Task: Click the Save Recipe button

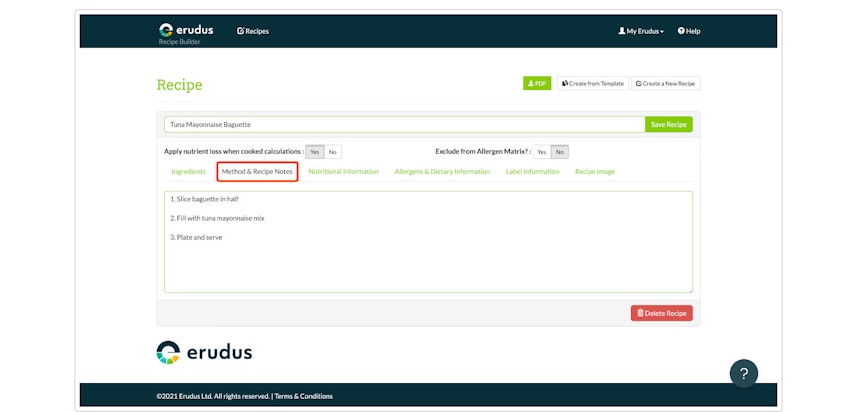Action: pos(669,124)
